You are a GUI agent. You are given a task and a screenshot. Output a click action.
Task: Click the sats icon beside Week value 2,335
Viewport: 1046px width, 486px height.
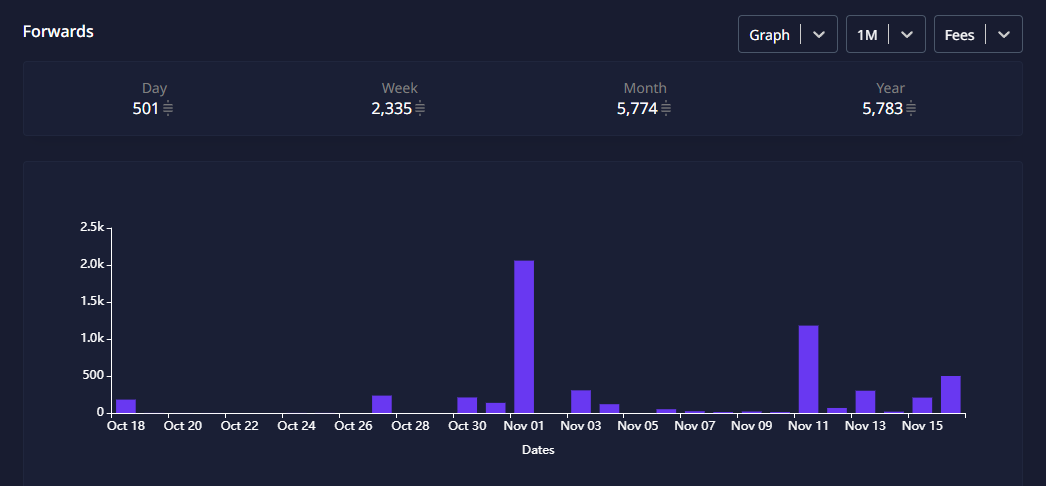pyautogui.click(x=420, y=109)
